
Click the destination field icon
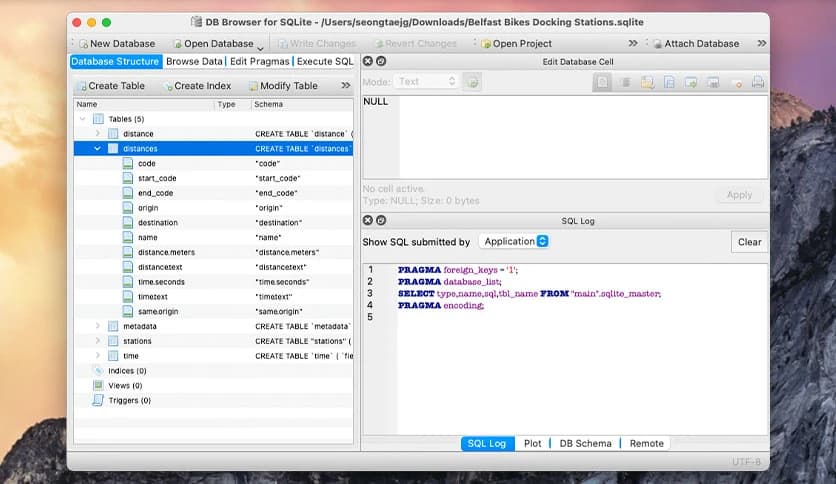click(128, 223)
